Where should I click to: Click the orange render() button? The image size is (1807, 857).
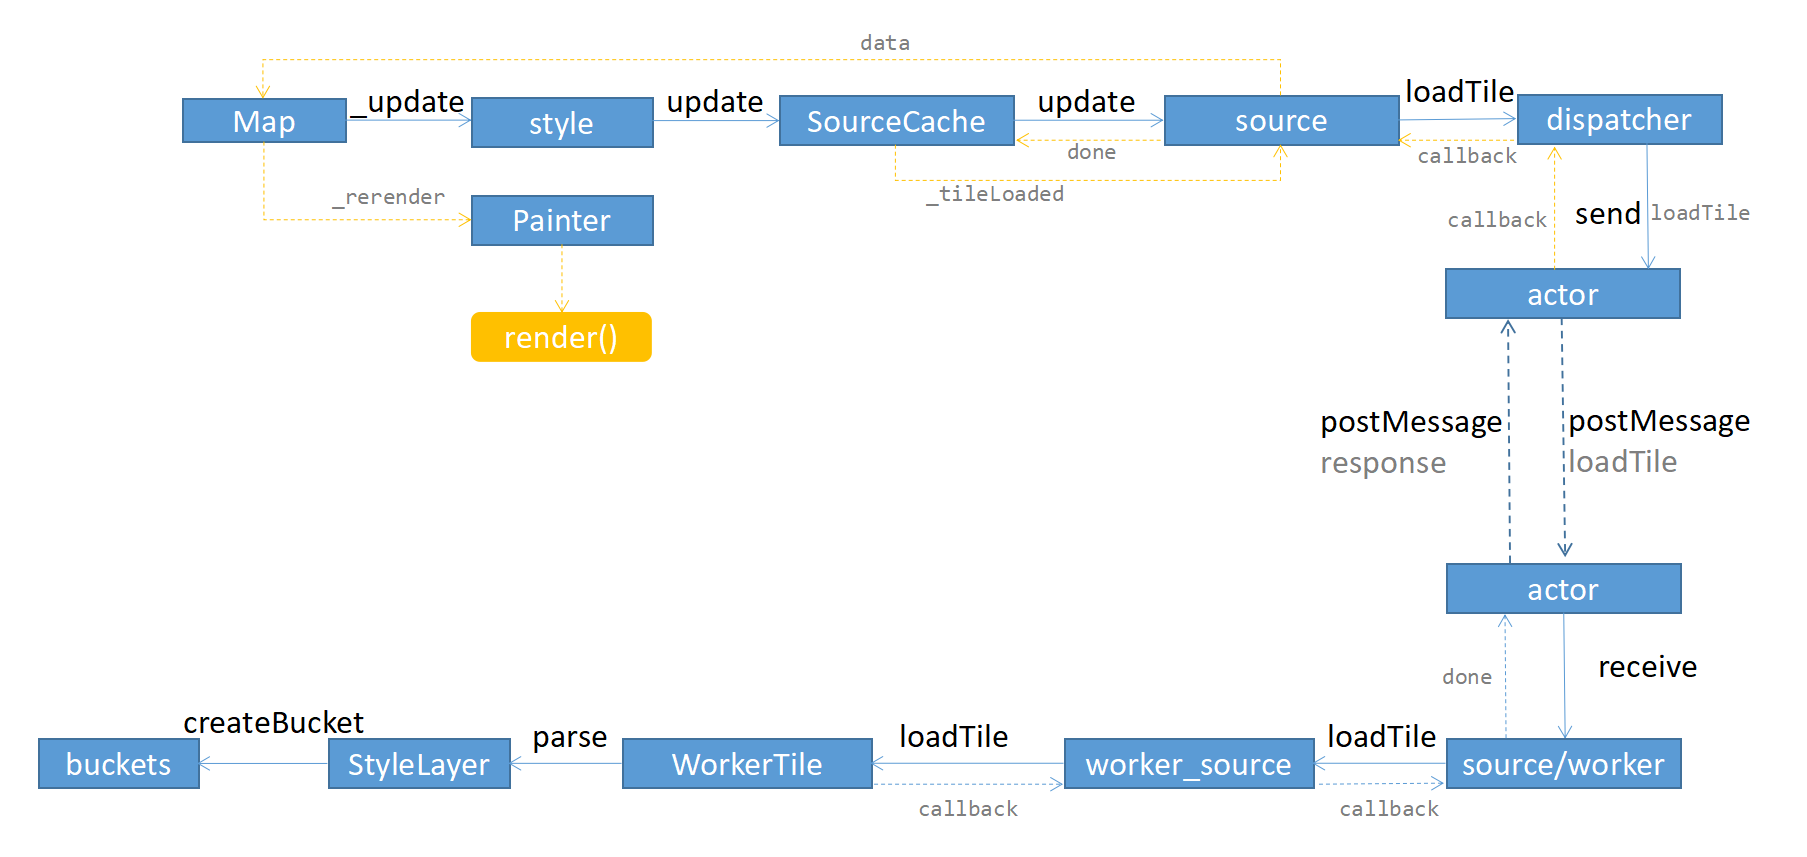pos(561,337)
